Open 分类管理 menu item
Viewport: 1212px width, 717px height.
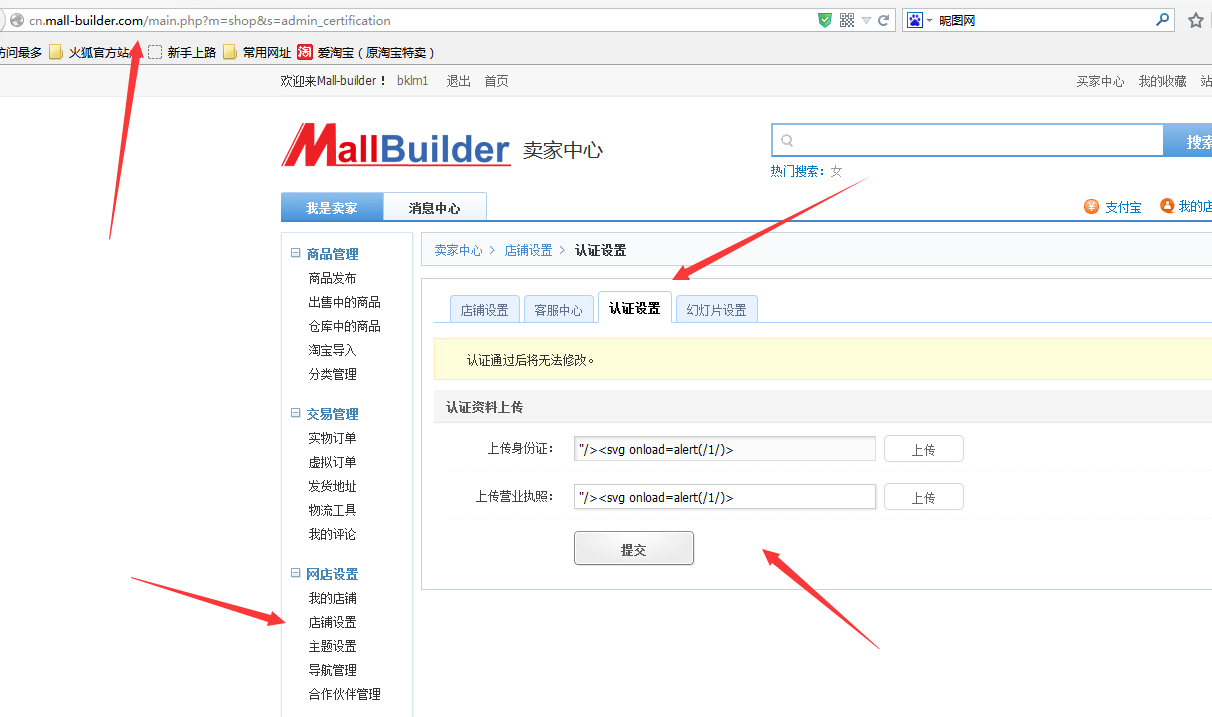point(332,374)
